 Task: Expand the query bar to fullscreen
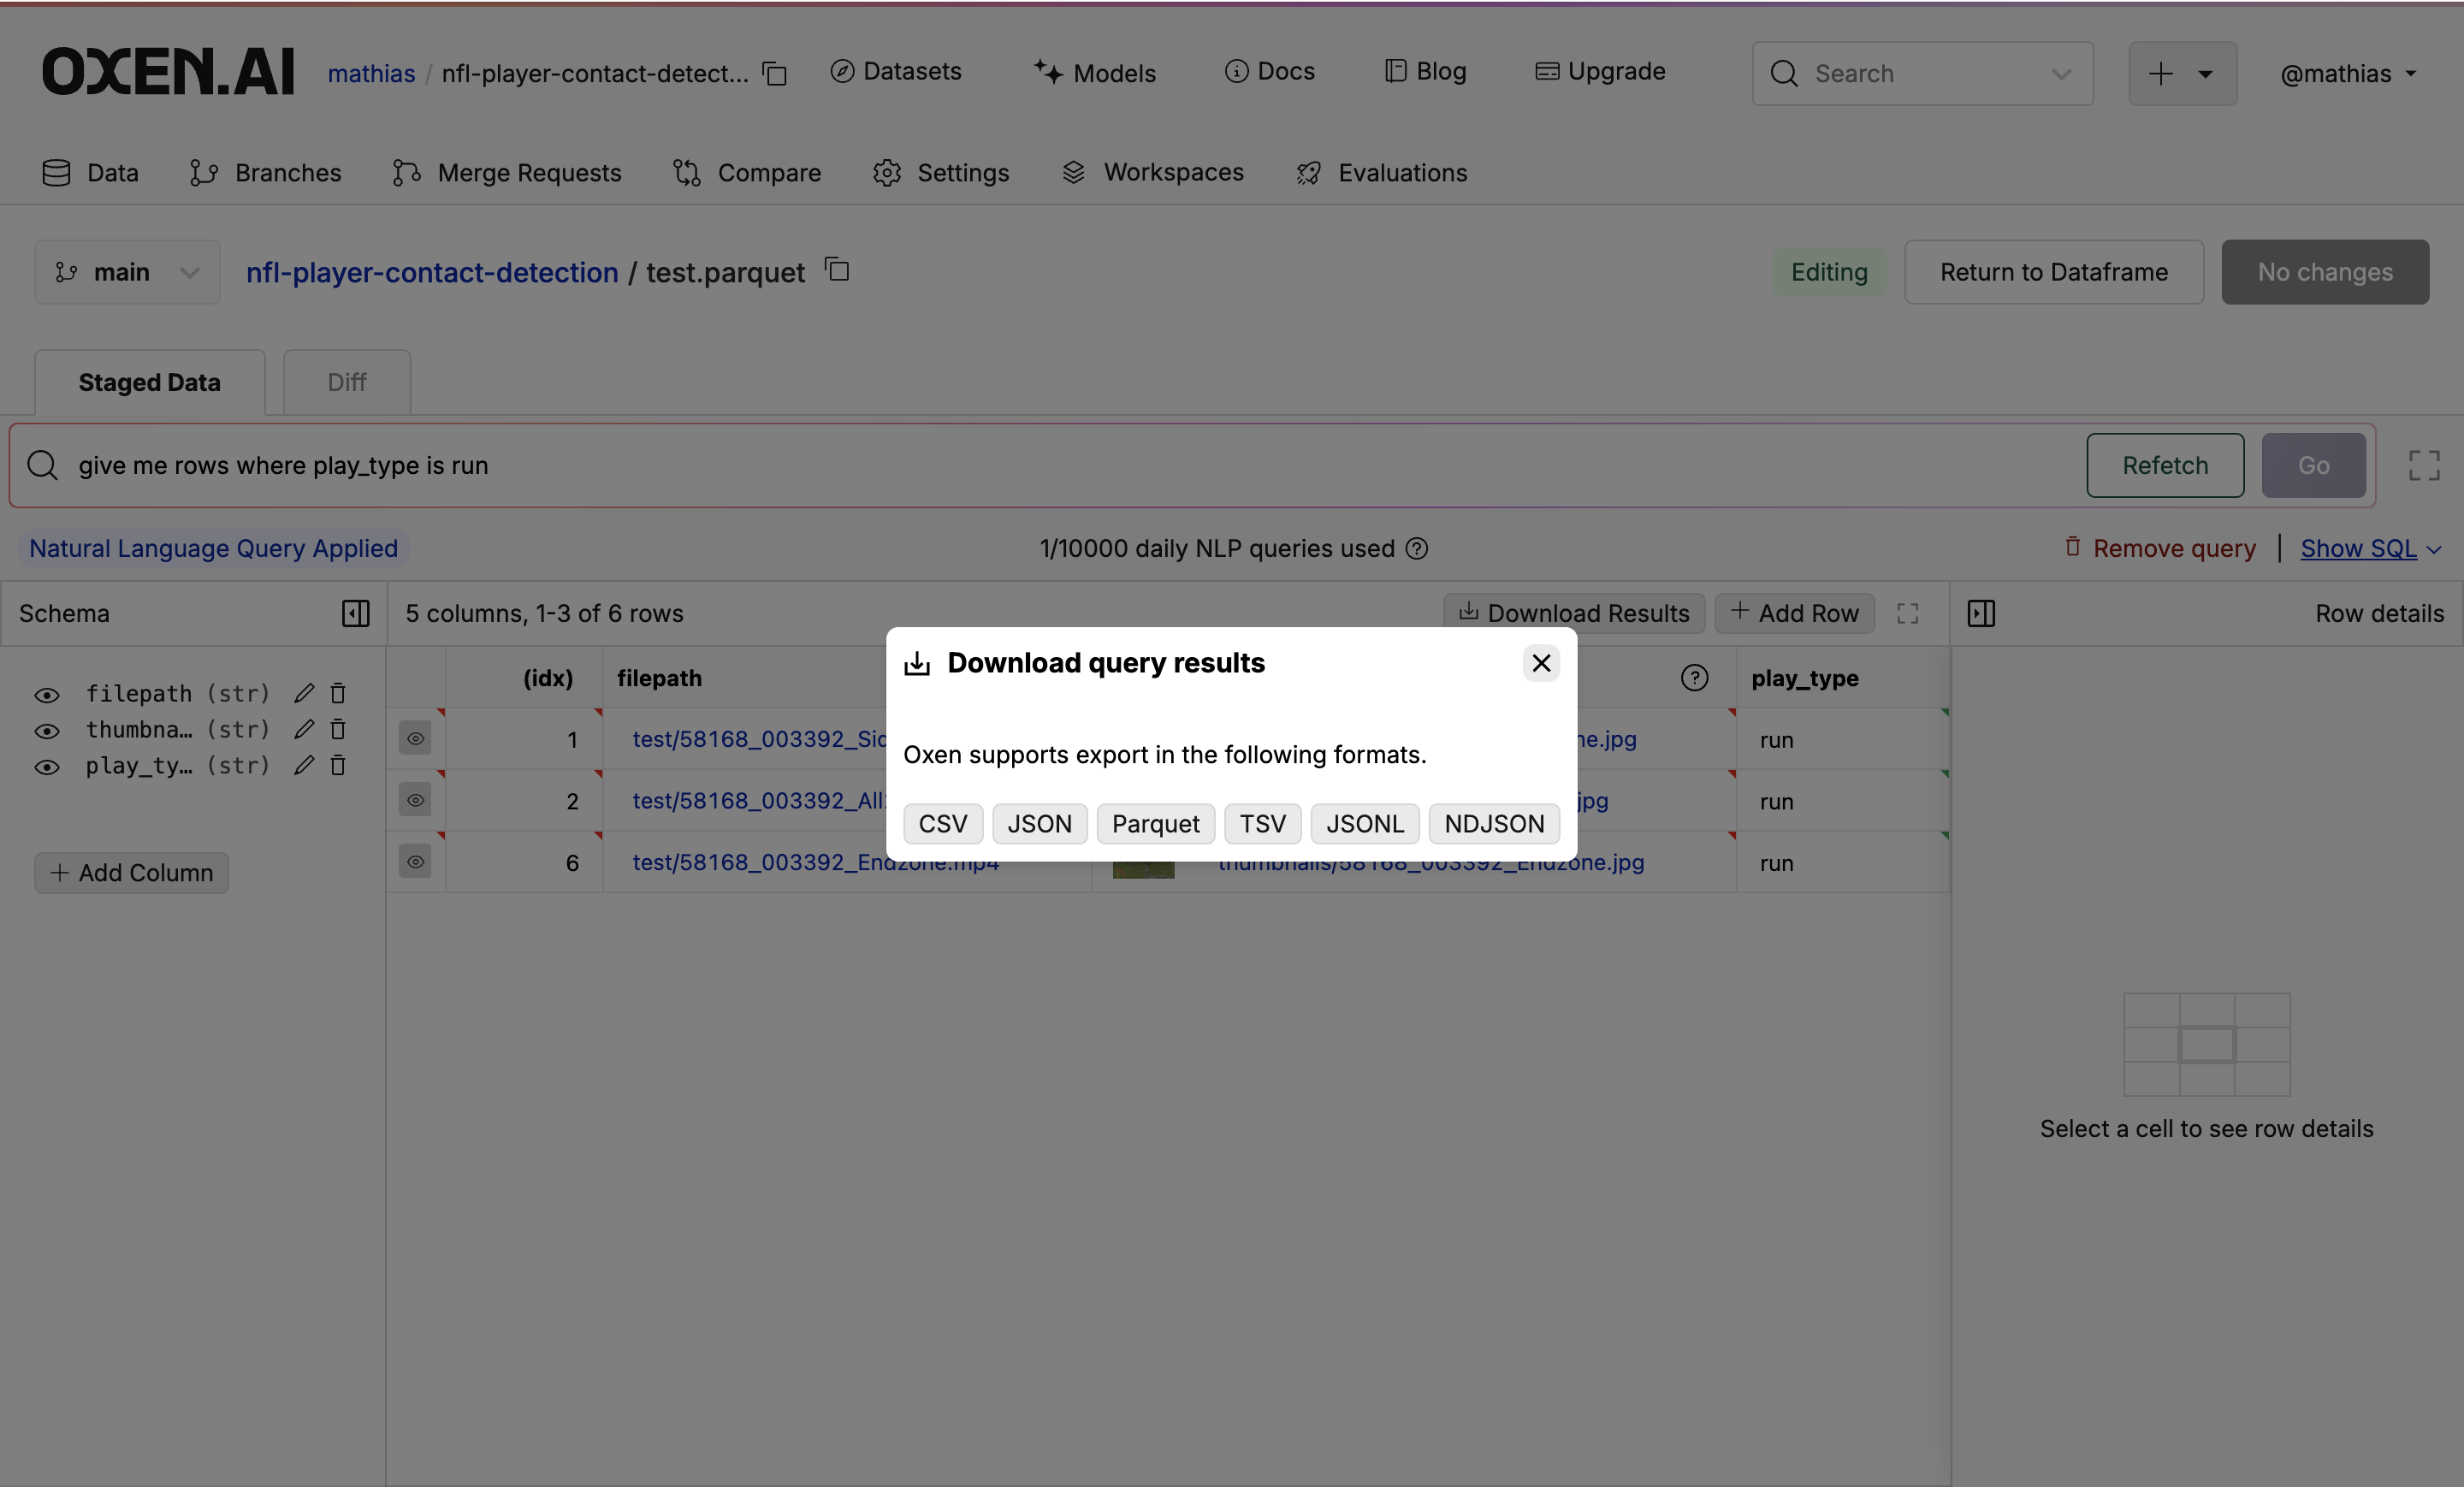2423,465
